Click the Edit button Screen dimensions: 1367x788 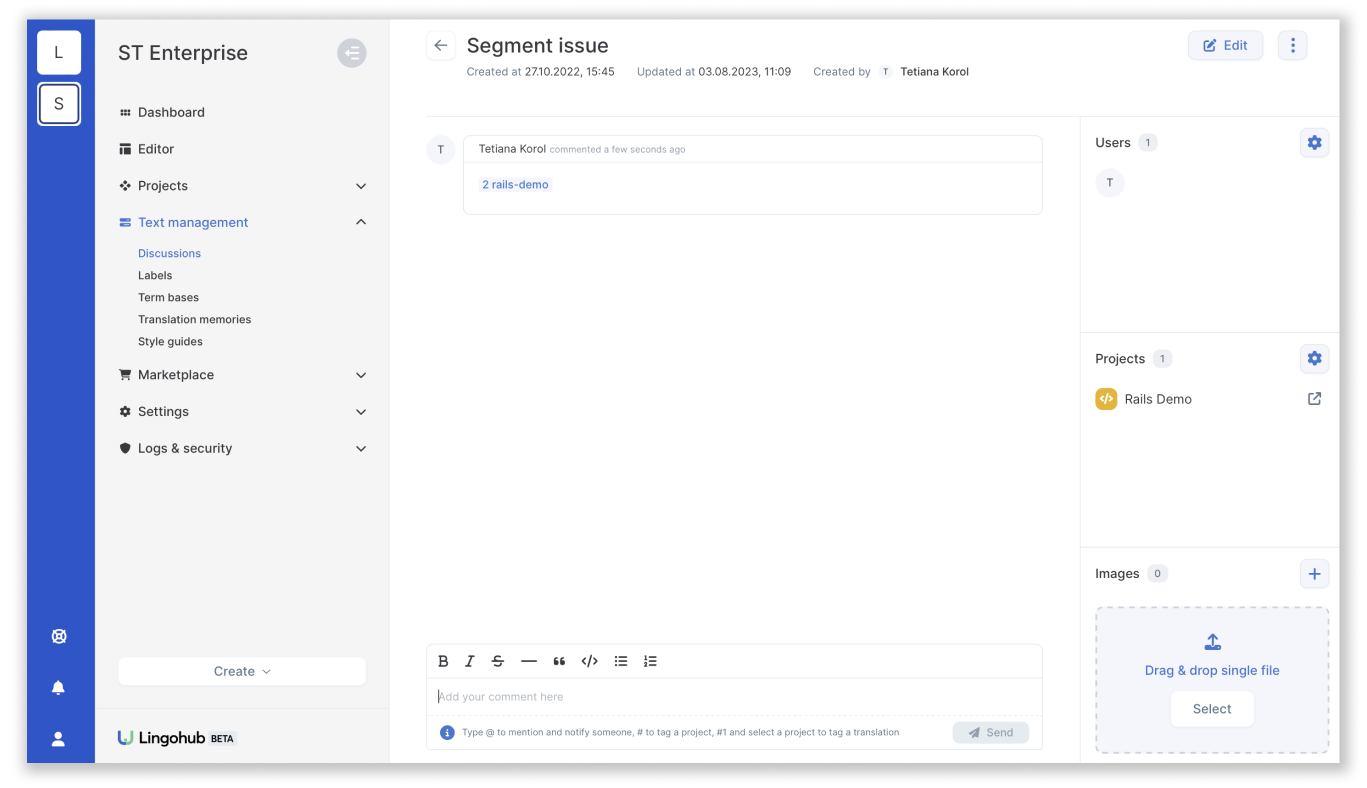tap(1225, 46)
